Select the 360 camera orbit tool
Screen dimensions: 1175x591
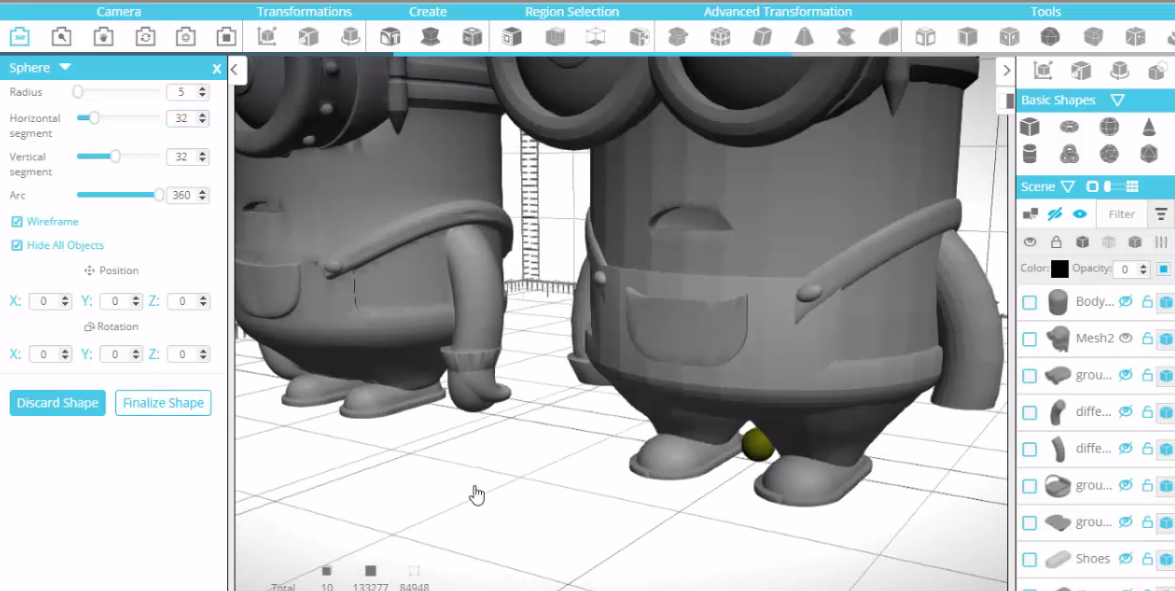(20, 37)
